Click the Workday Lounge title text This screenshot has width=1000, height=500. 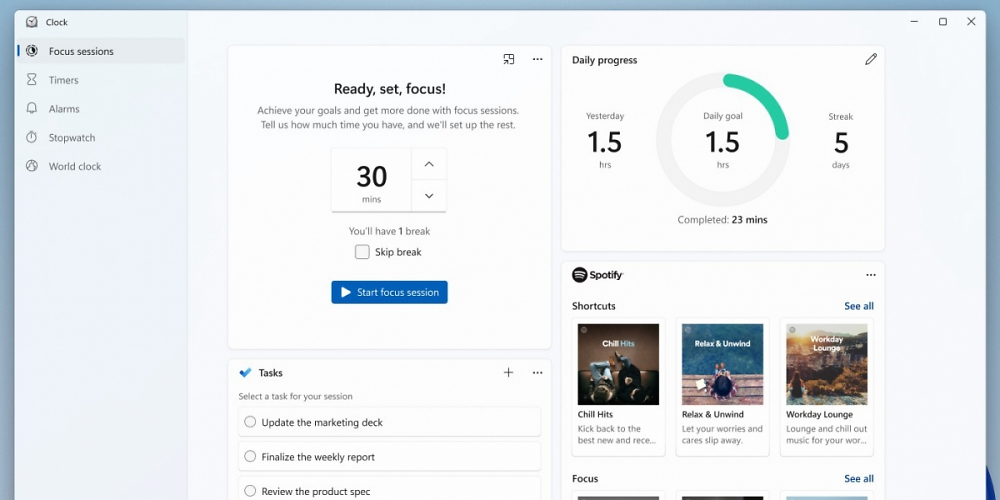[820, 415]
